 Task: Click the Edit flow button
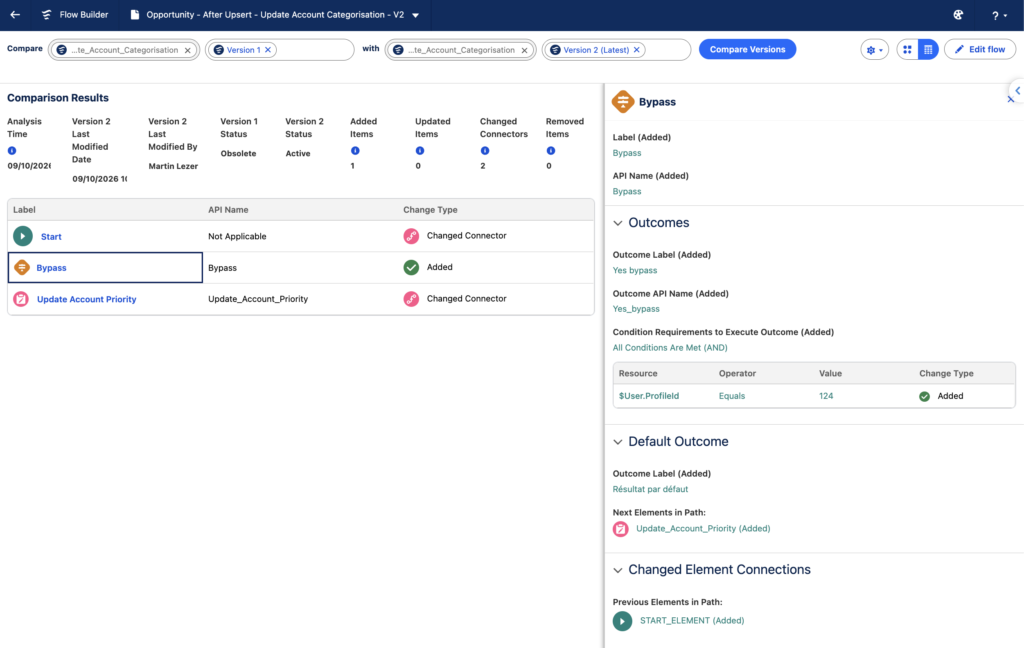click(980, 50)
